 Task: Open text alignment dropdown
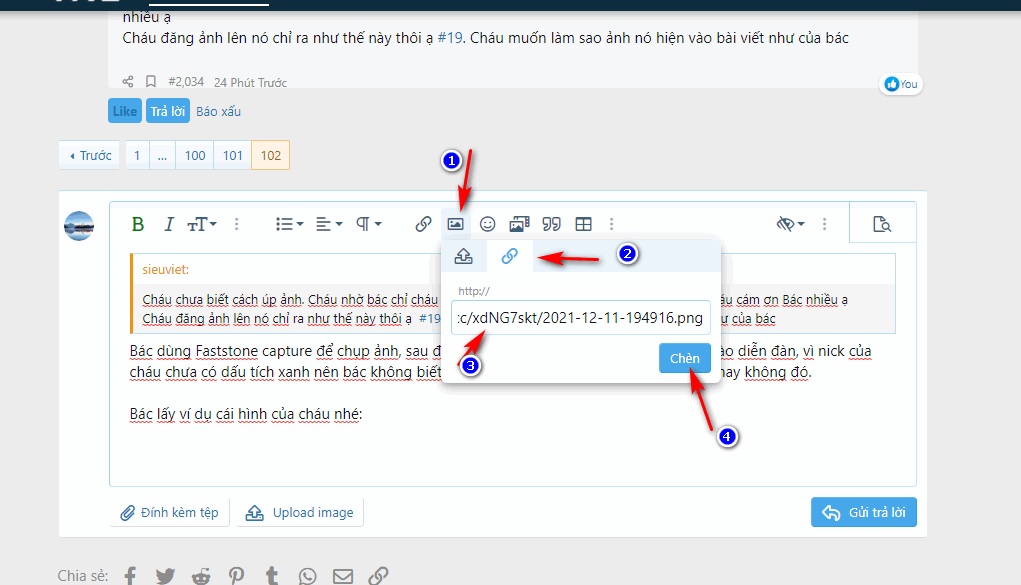click(329, 224)
